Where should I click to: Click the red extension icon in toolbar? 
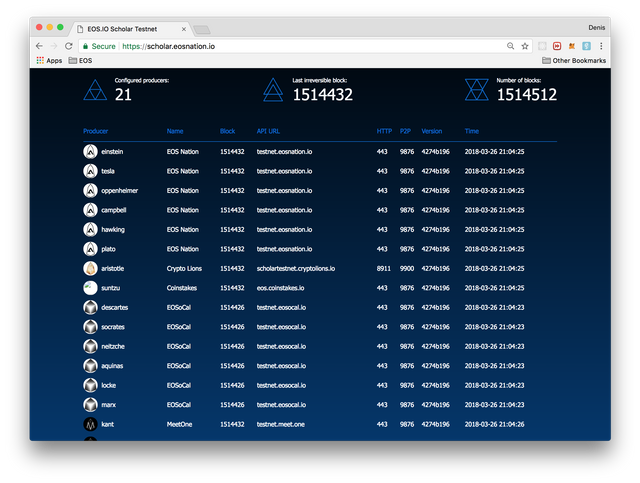(x=557, y=46)
